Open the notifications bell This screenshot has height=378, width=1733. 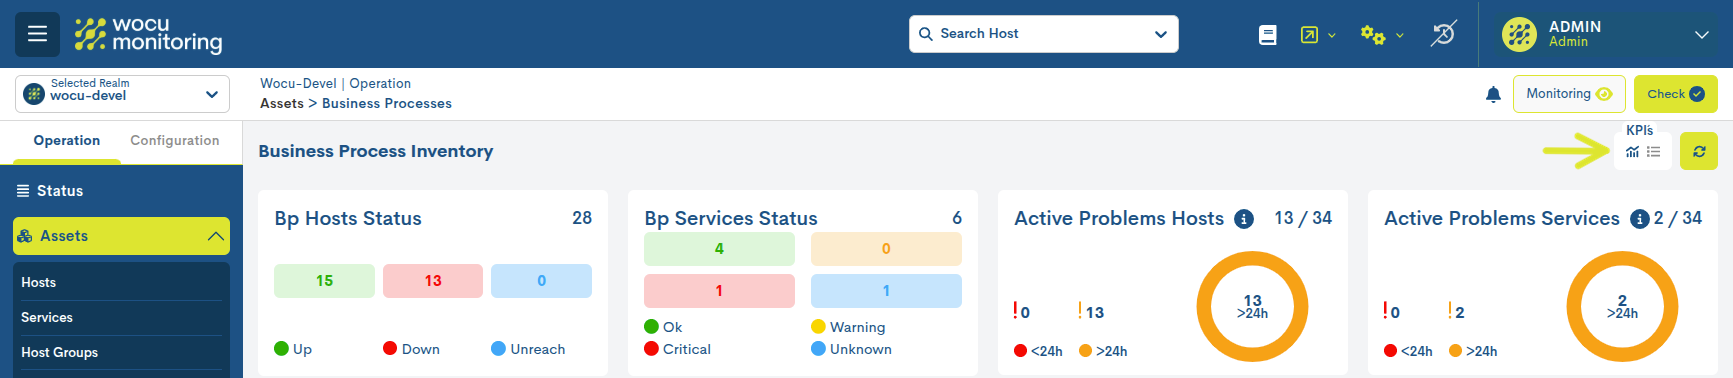1493,94
